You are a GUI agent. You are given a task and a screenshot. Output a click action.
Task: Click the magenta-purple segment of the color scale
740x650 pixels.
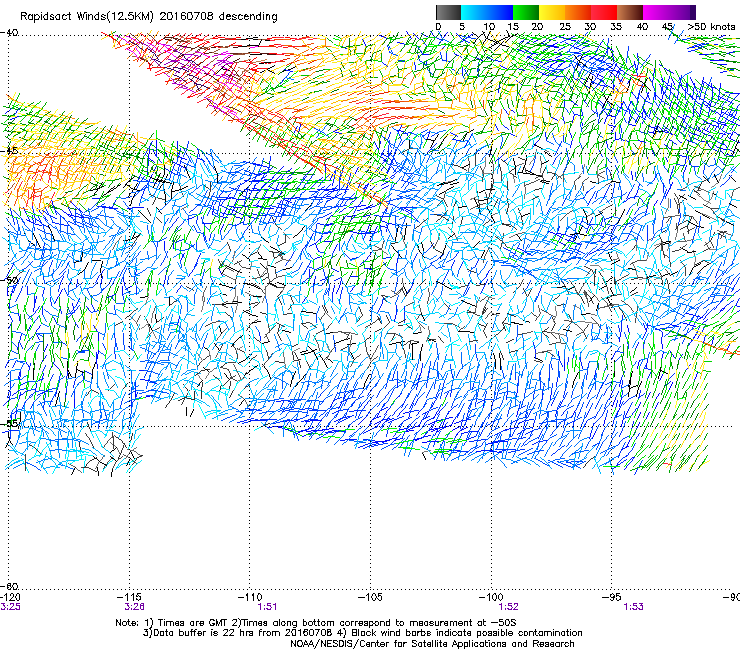(669, 12)
